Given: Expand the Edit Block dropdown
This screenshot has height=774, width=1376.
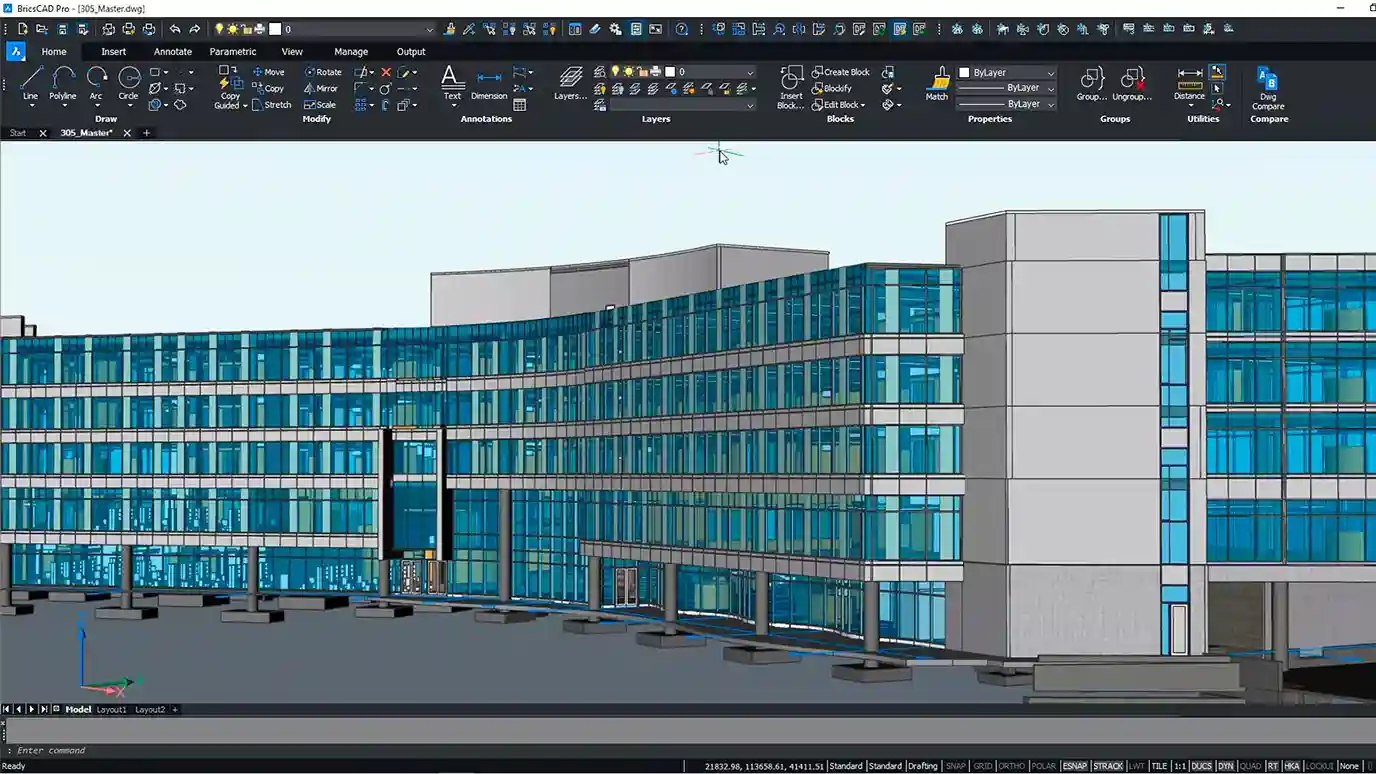Looking at the screenshot, I should tap(861, 105).
